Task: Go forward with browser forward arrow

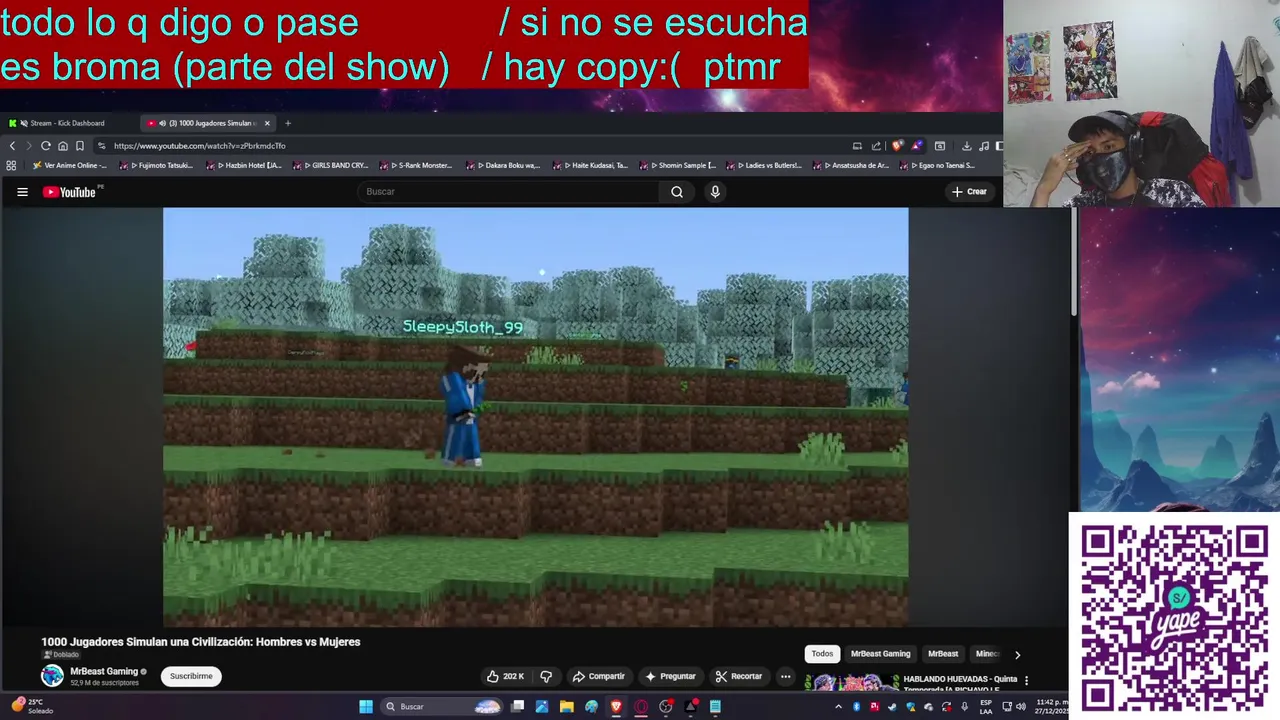Action: click(28, 146)
